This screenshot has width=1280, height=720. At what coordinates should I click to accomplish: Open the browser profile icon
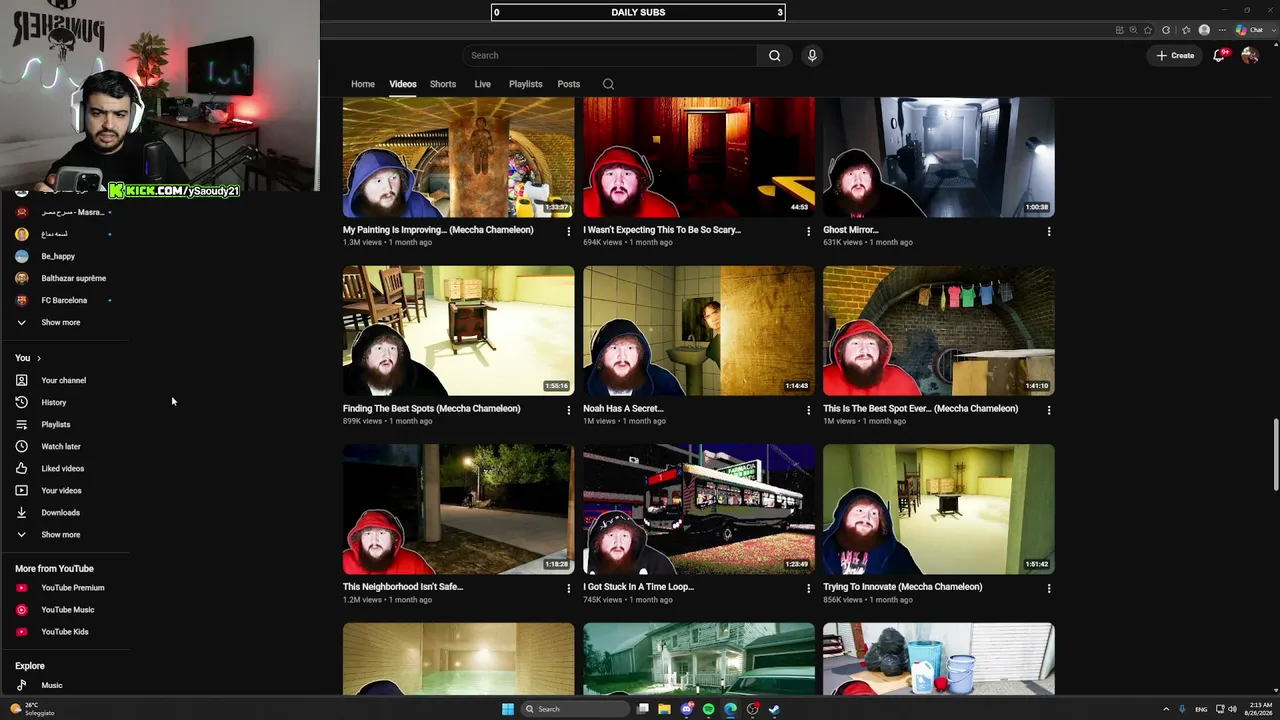[x=1204, y=30]
